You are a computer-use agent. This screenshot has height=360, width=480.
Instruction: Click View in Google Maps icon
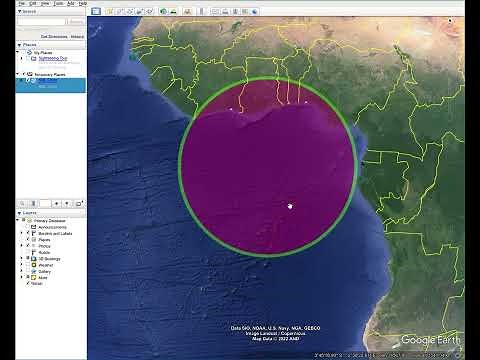pos(245,11)
